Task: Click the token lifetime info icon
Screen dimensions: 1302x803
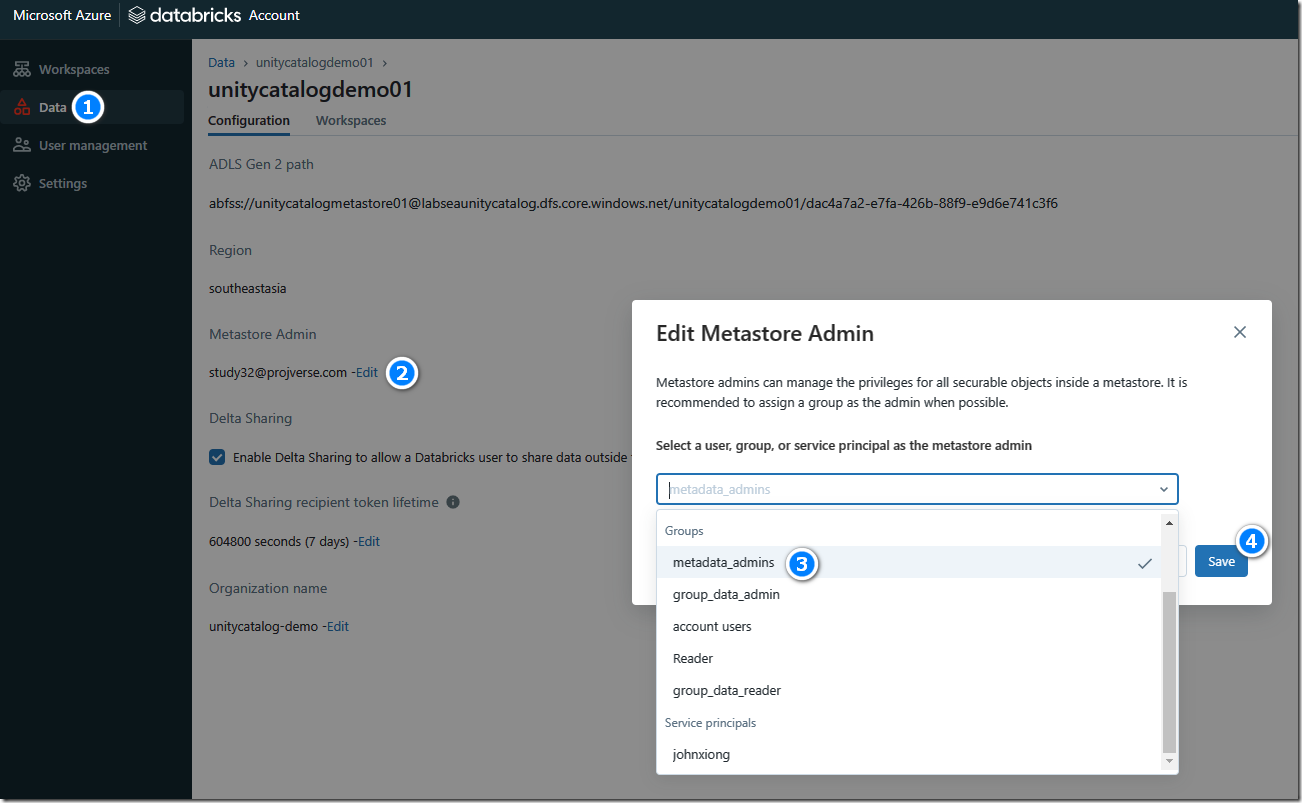Action: pyautogui.click(x=453, y=502)
